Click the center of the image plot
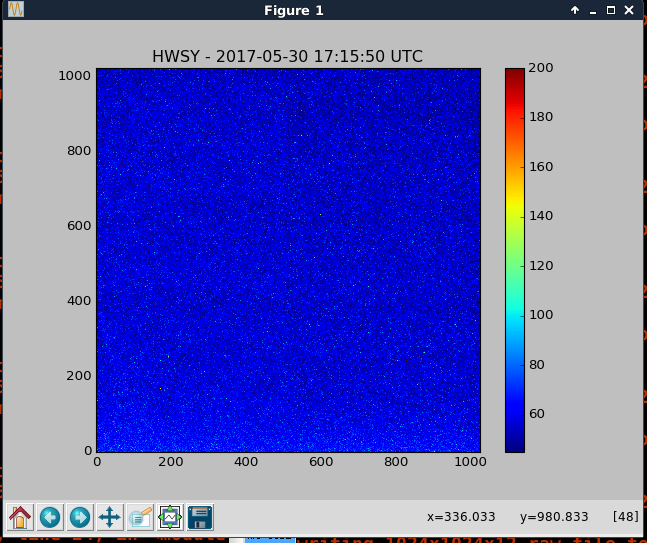The width and height of the screenshot is (647, 543). coord(288,260)
